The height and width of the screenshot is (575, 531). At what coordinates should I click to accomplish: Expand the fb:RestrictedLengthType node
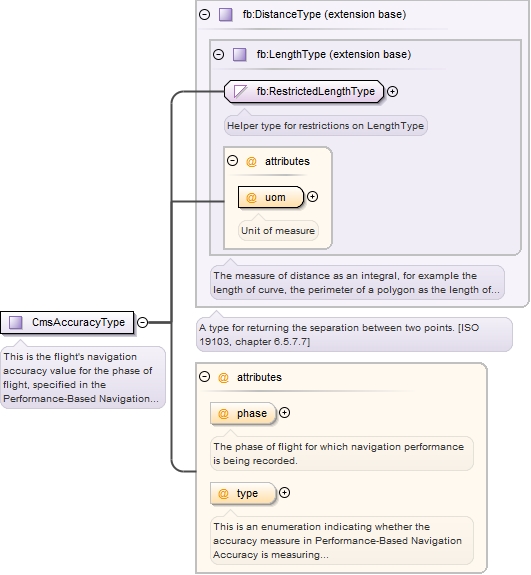[x=392, y=91]
